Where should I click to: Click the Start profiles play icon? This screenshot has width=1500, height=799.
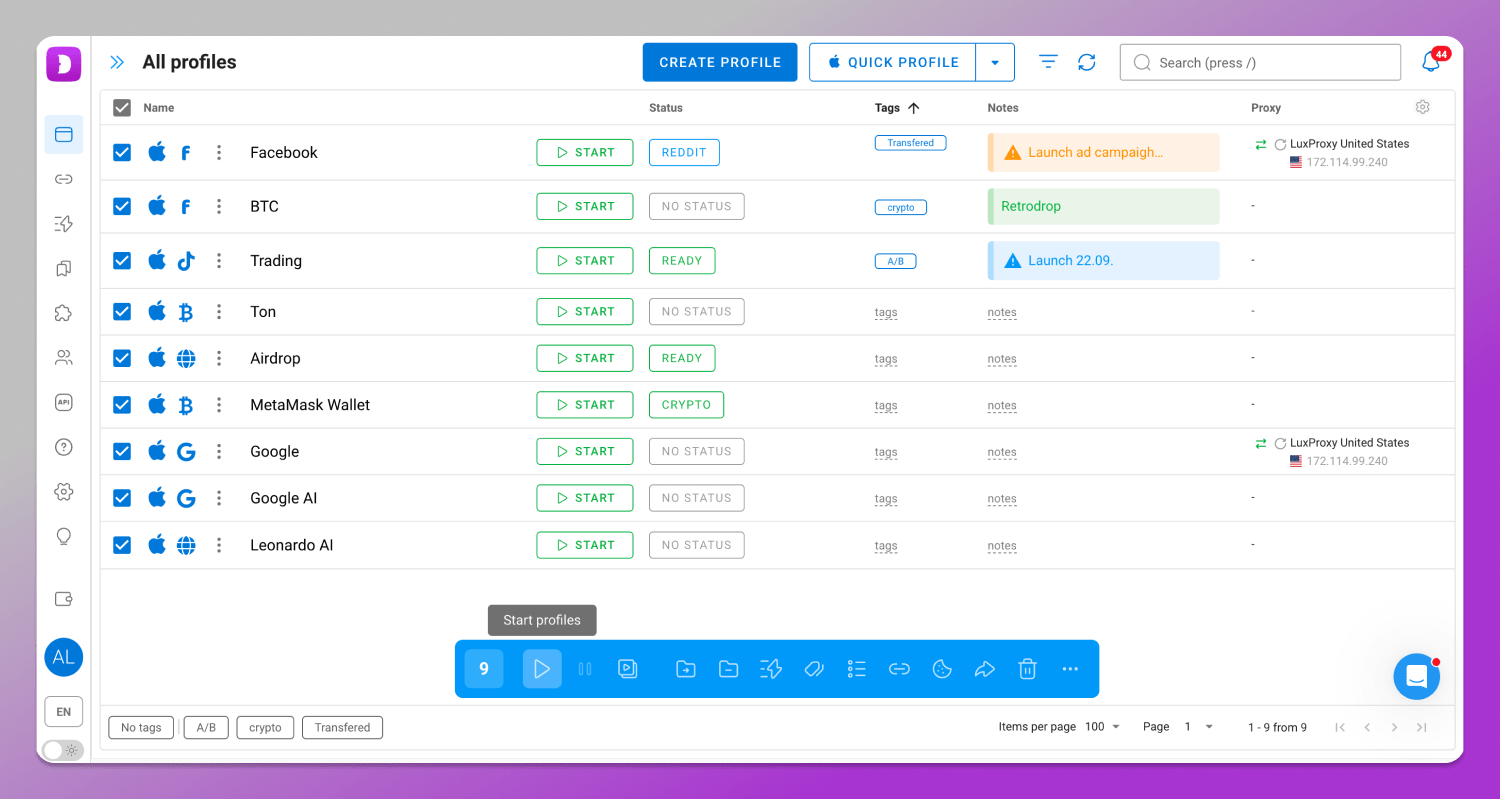point(542,669)
